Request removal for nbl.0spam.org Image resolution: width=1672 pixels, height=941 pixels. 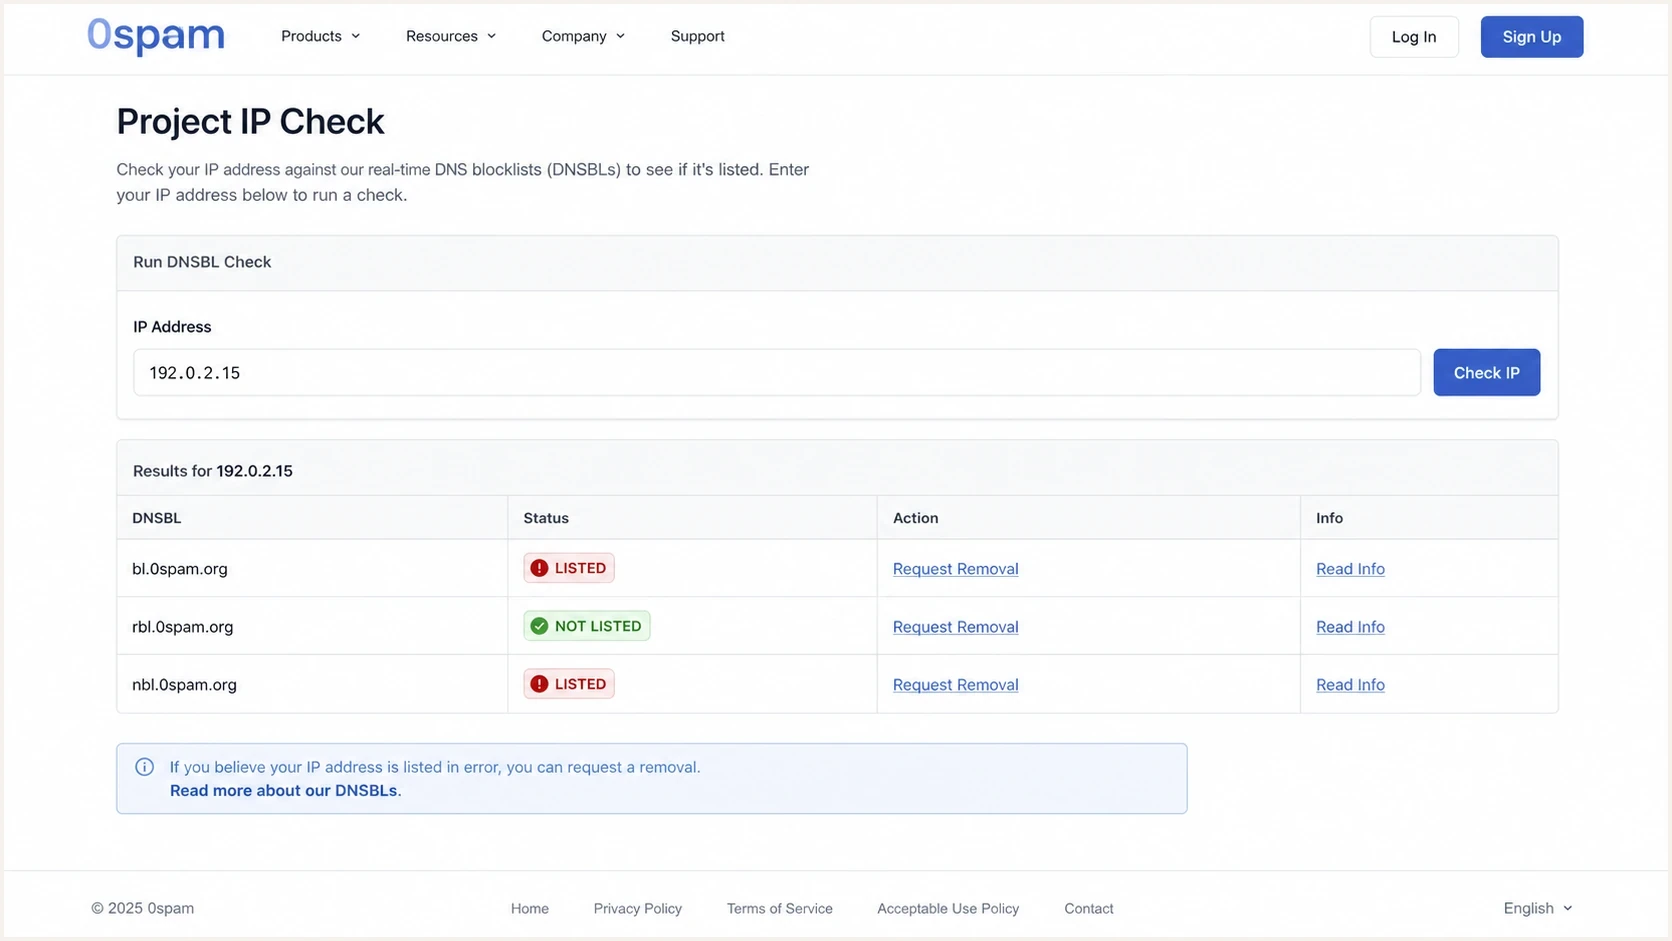pos(955,685)
